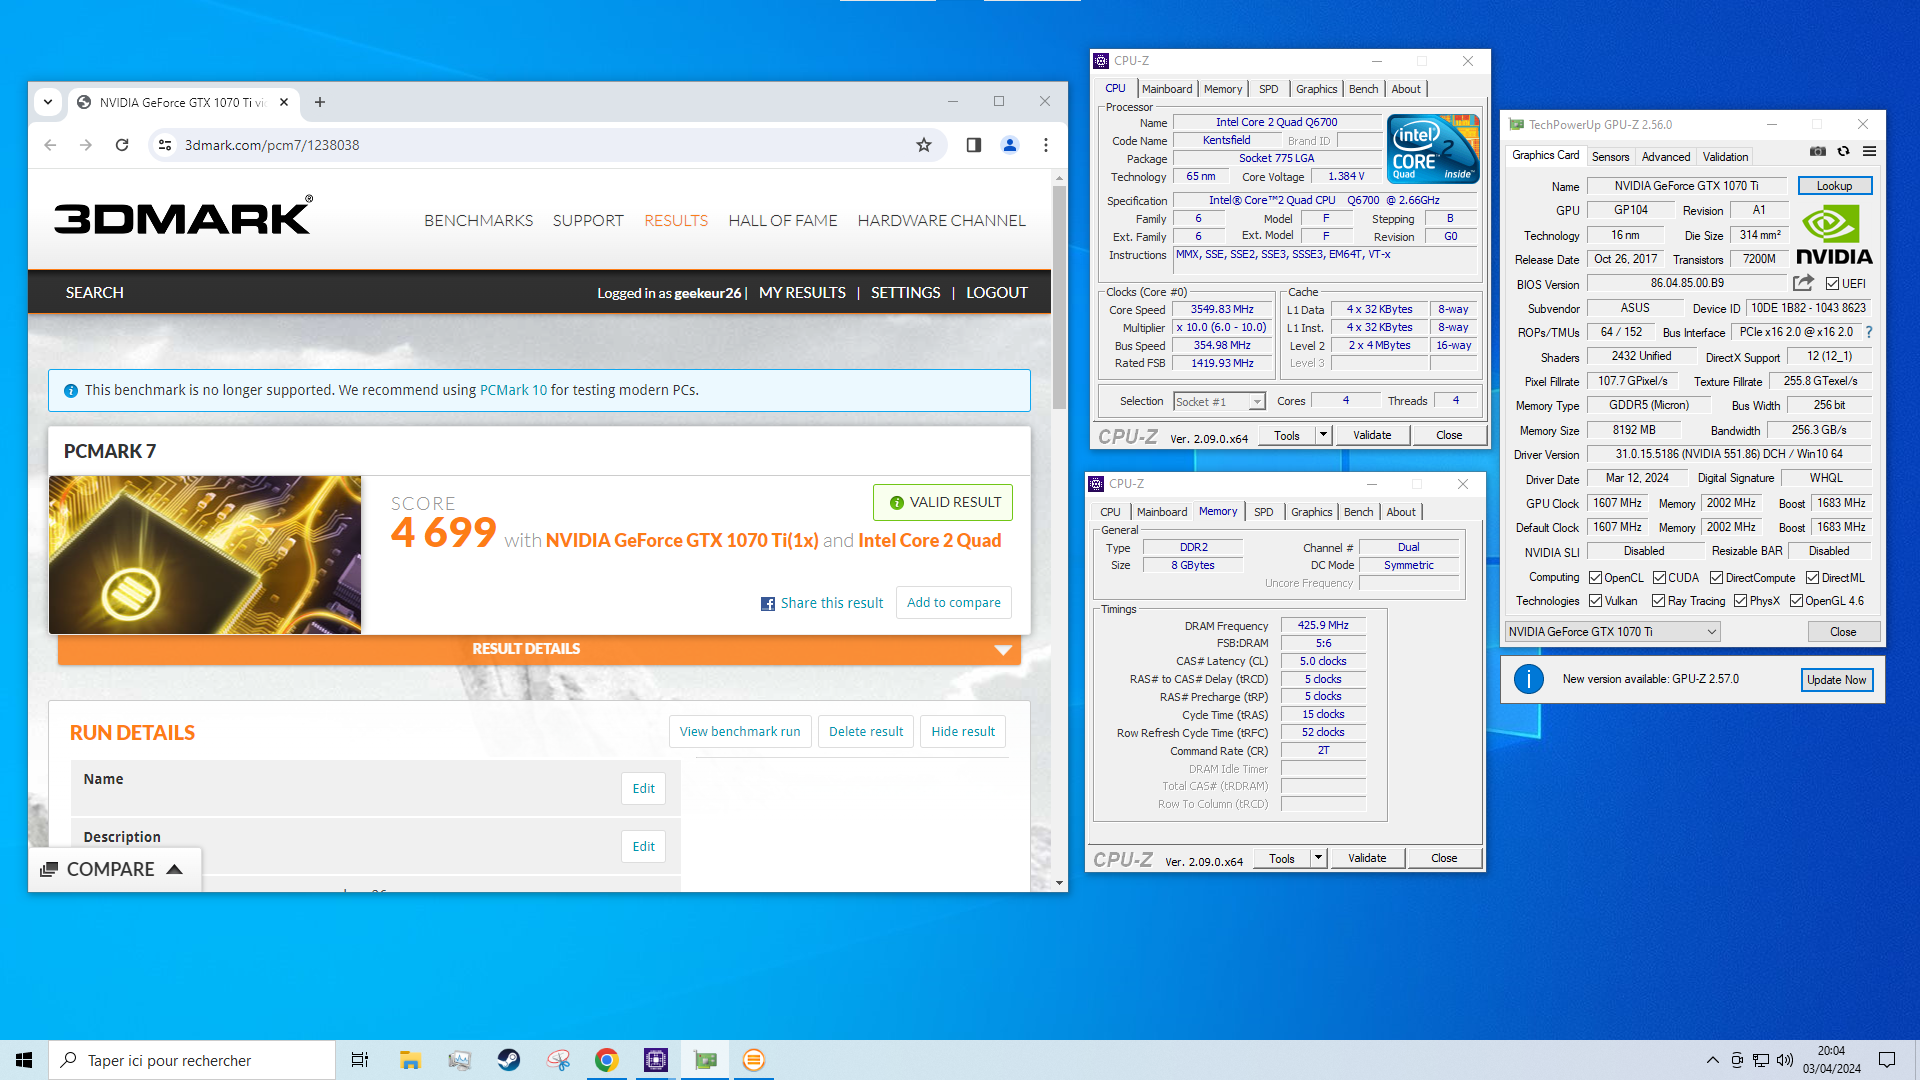Image resolution: width=1920 pixels, height=1080 pixels.
Task: Open Google Chrome from the taskbar
Action: 606,1060
